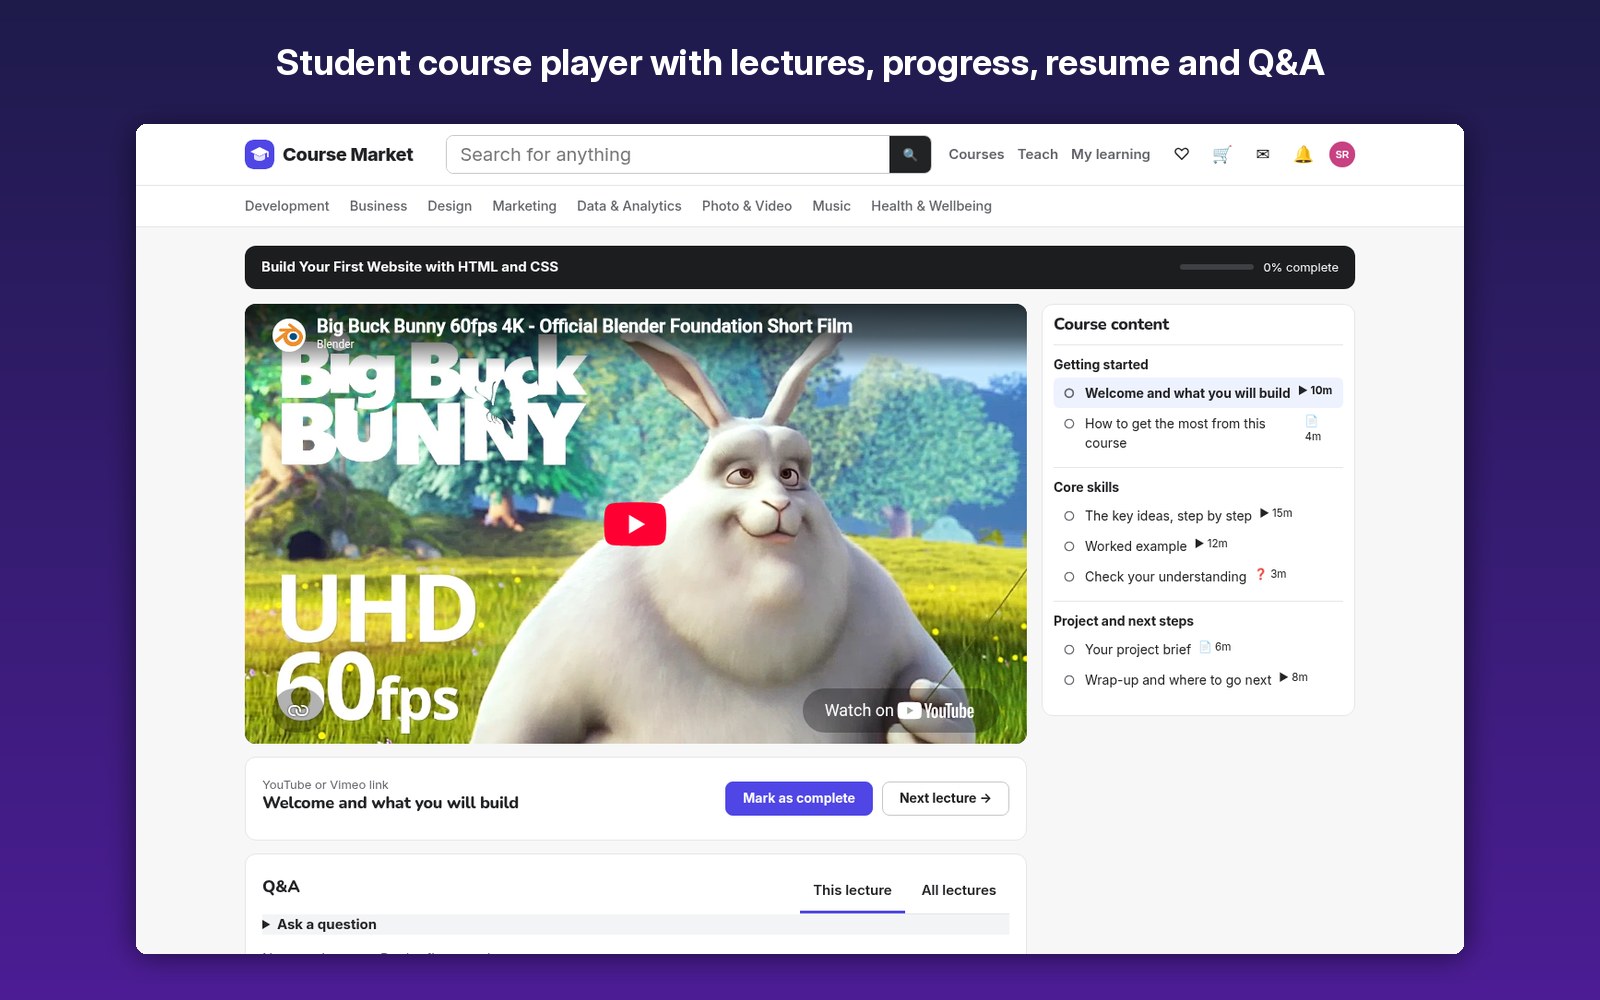Click the document icon for 'Your project brief'

(1205, 647)
